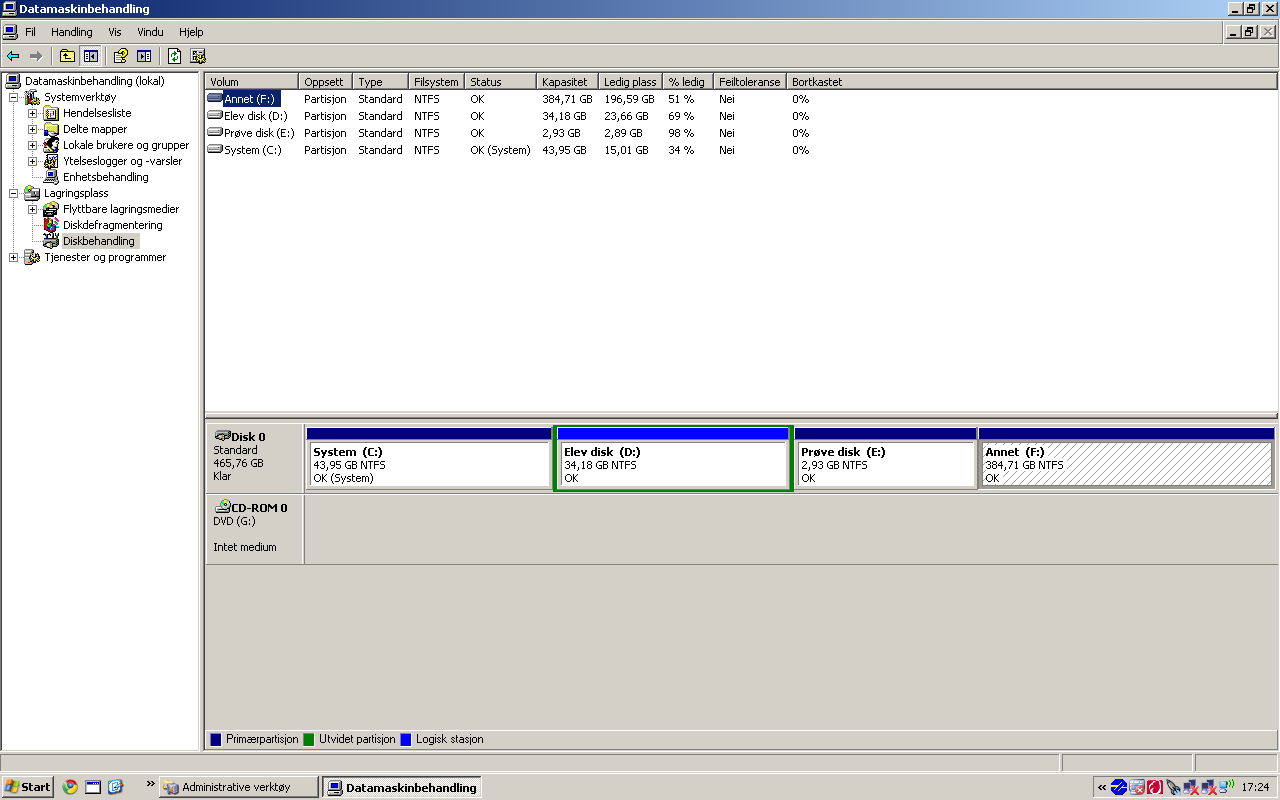This screenshot has height=800, width=1280.
Task: Expand Tjenester og programmer tree node
Action: [x=13, y=257]
